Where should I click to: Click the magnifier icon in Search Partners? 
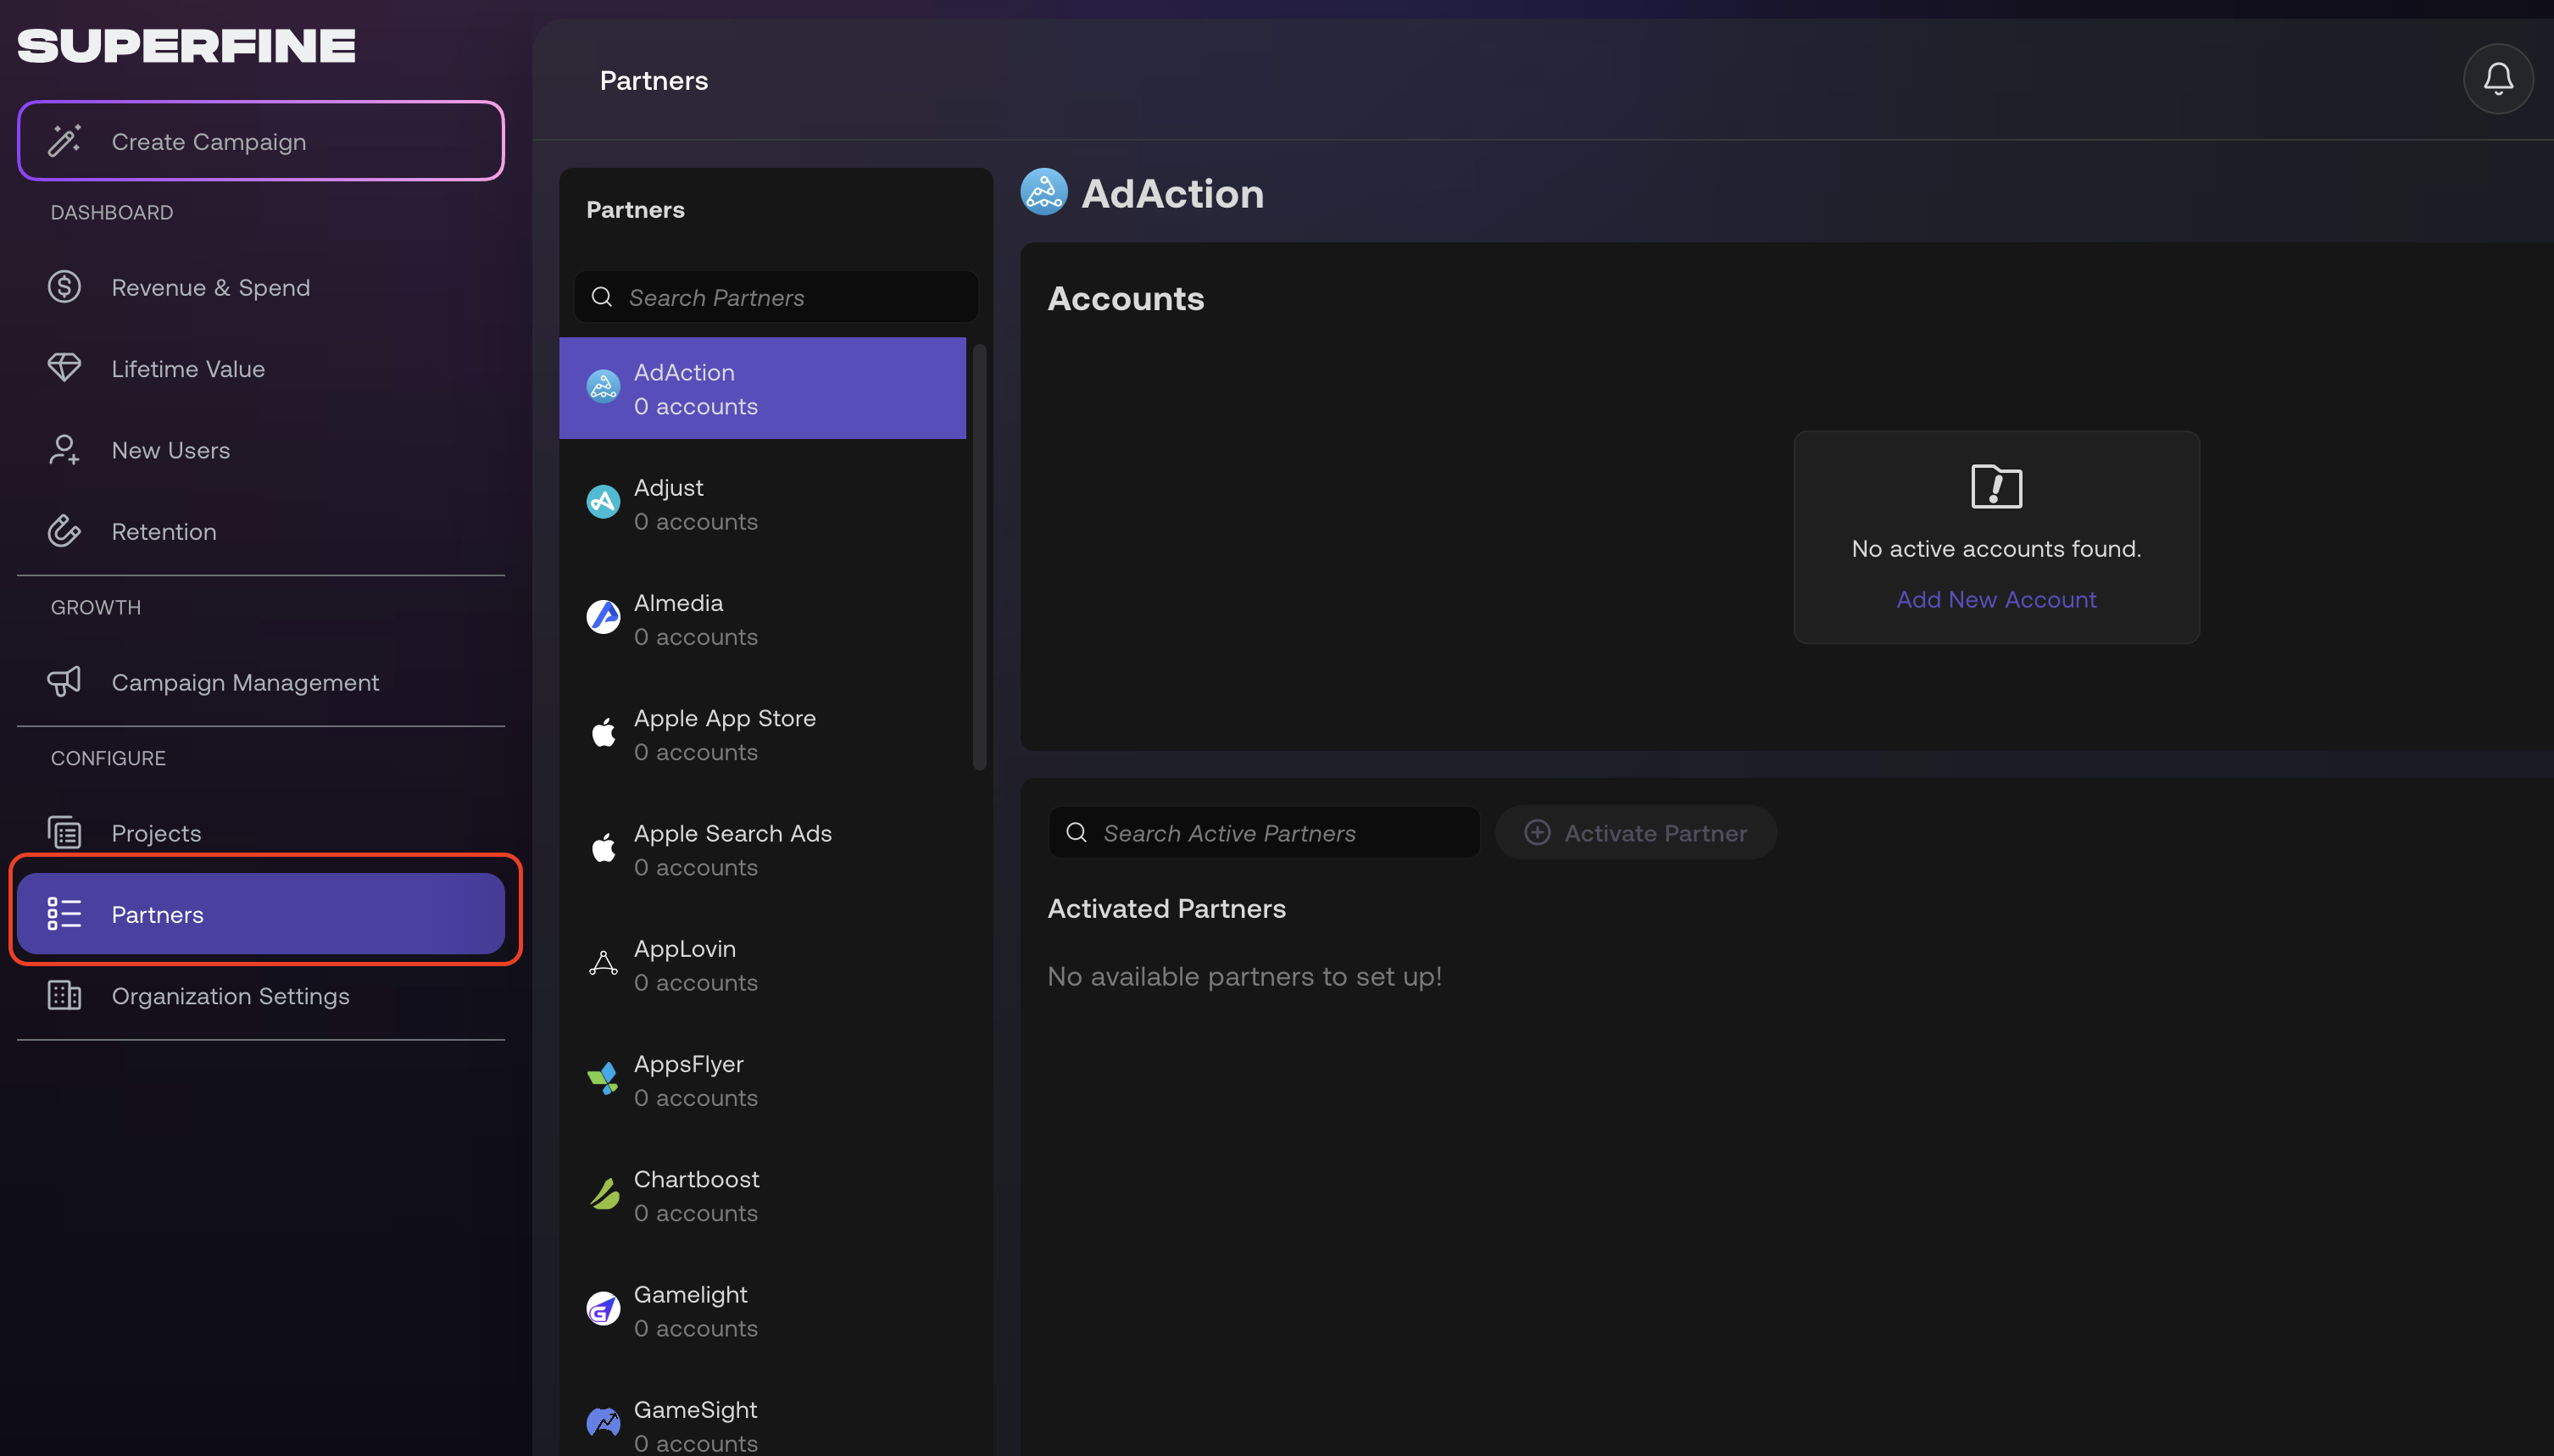pyautogui.click(x=602, y=297)
